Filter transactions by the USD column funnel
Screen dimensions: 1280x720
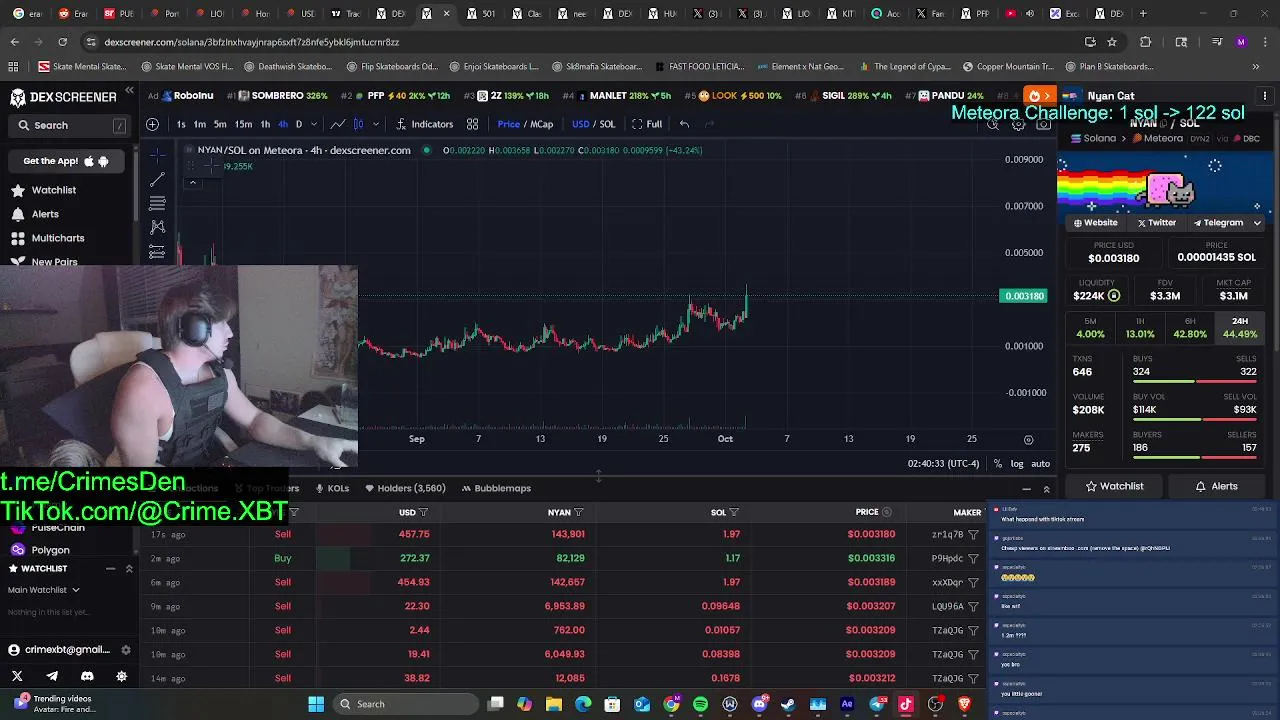423,512
